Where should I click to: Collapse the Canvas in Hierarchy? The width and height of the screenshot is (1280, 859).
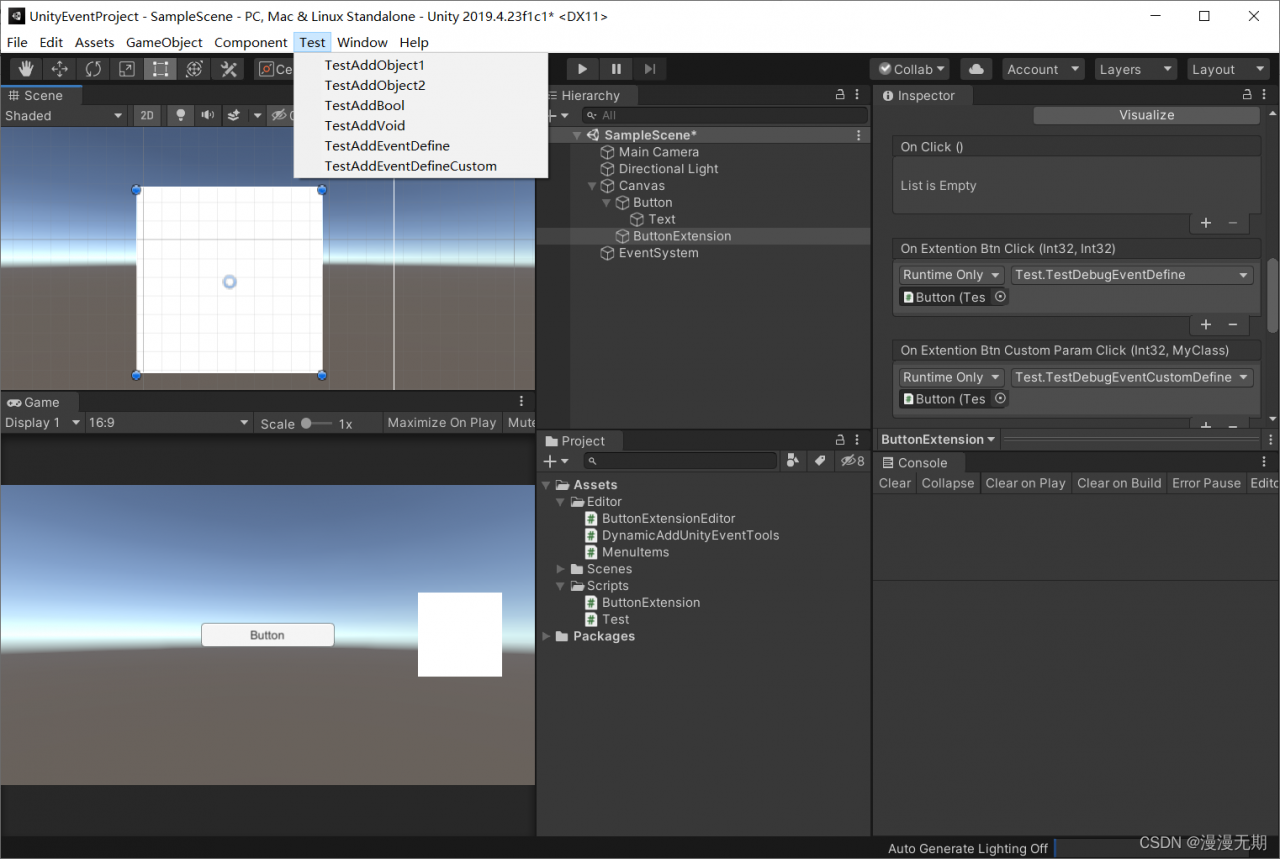point(591,185)
